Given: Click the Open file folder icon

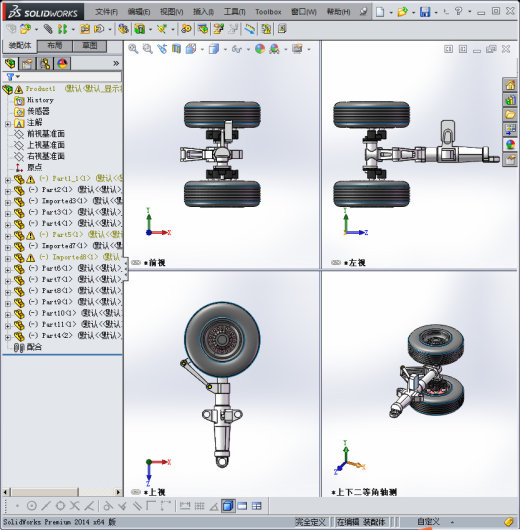Looking at the screenshot, I should tap(402, 12).
